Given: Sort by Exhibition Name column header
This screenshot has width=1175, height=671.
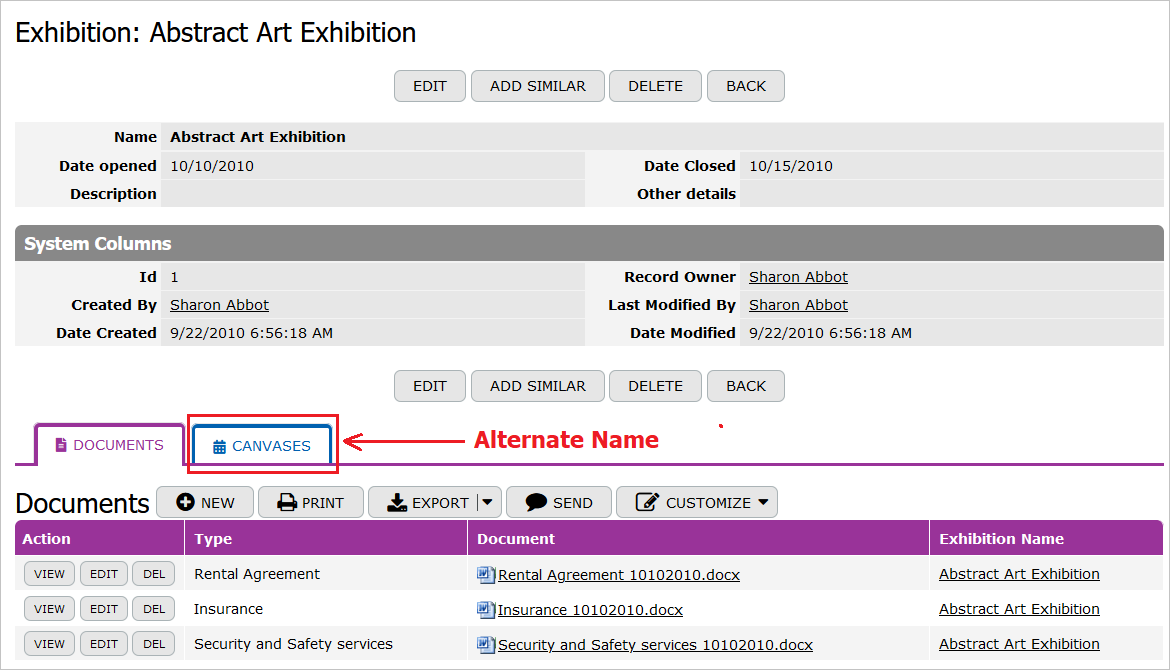Looking at the screenshot, I should click(x=1001, y=538).
